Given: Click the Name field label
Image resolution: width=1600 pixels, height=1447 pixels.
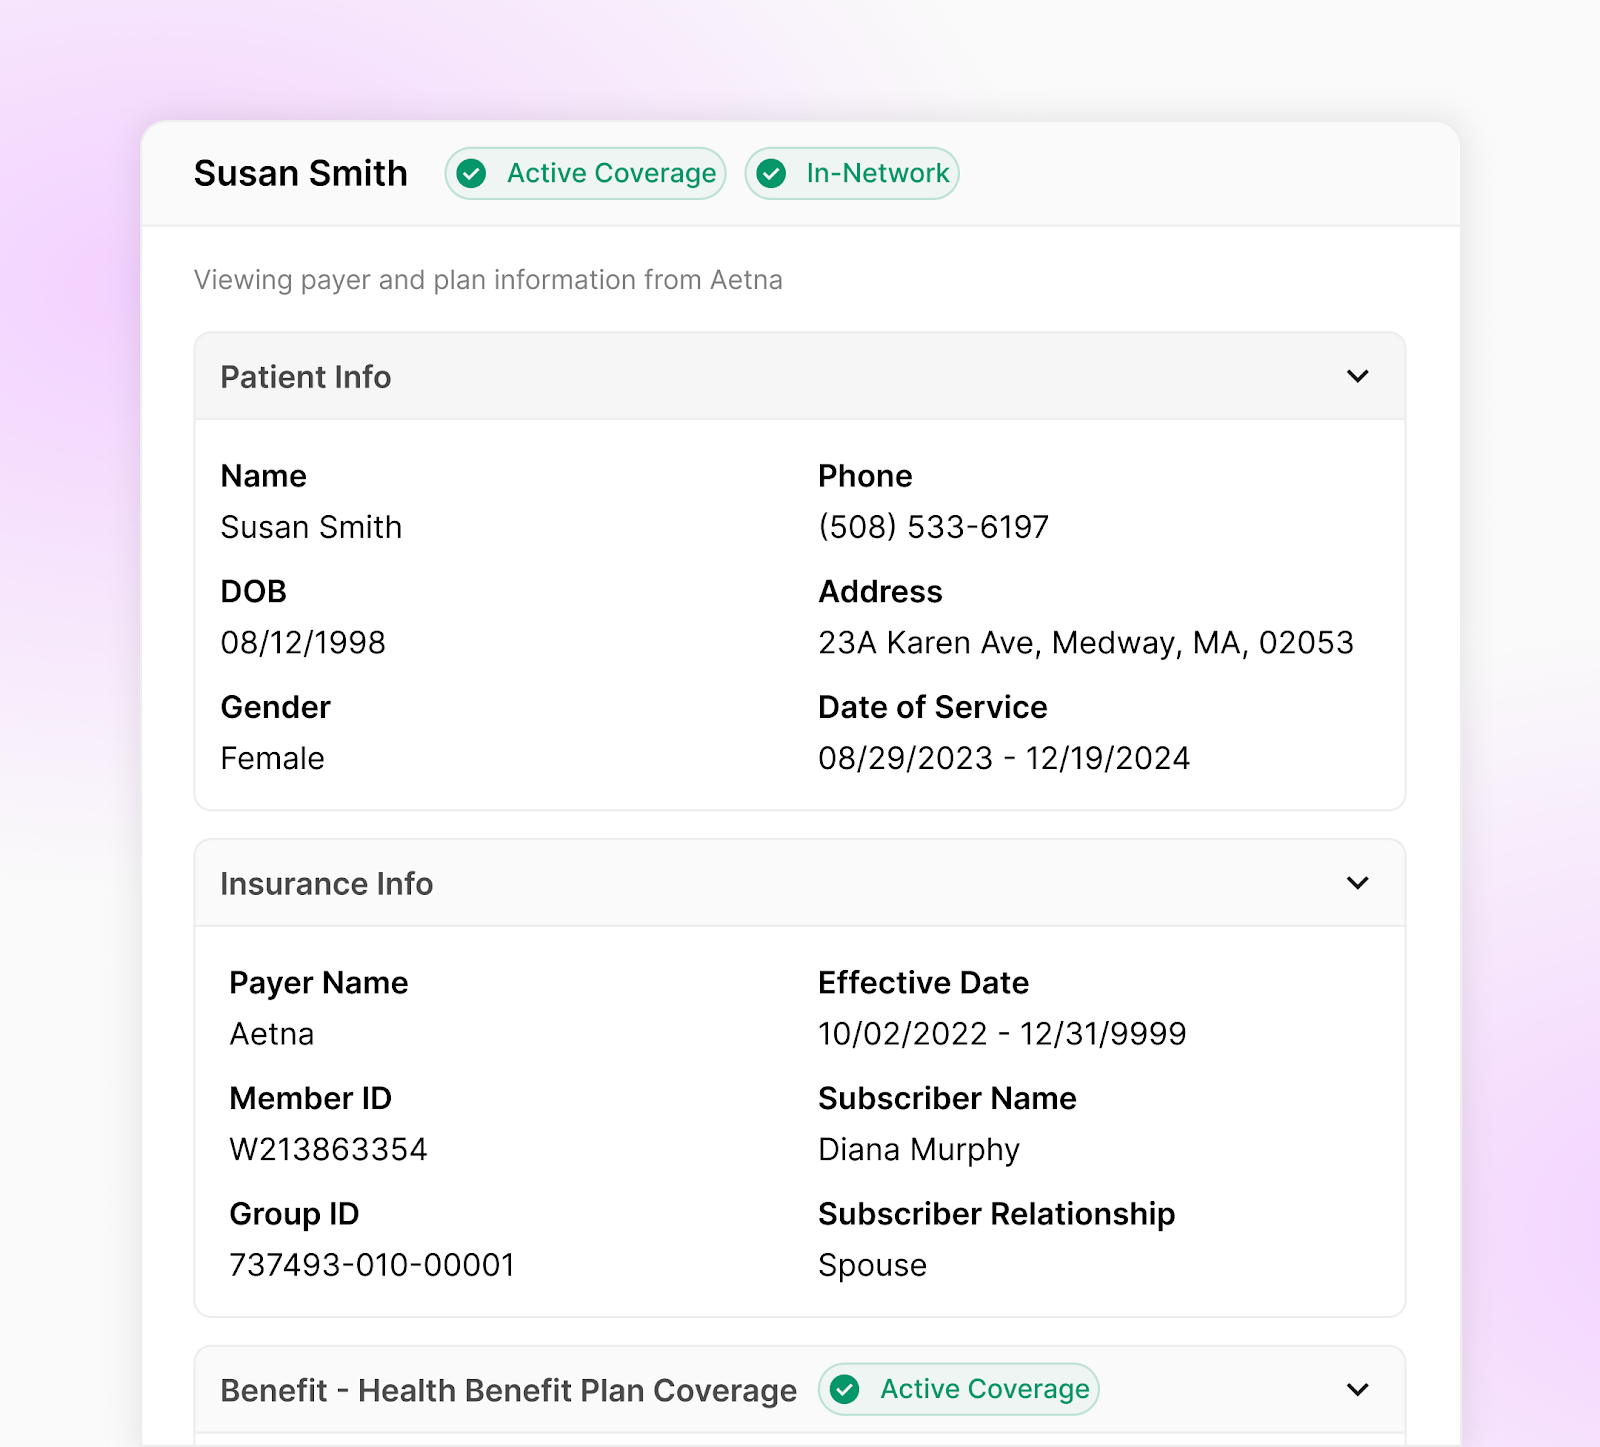Looking at the screenshot, I should click(263, 476).
